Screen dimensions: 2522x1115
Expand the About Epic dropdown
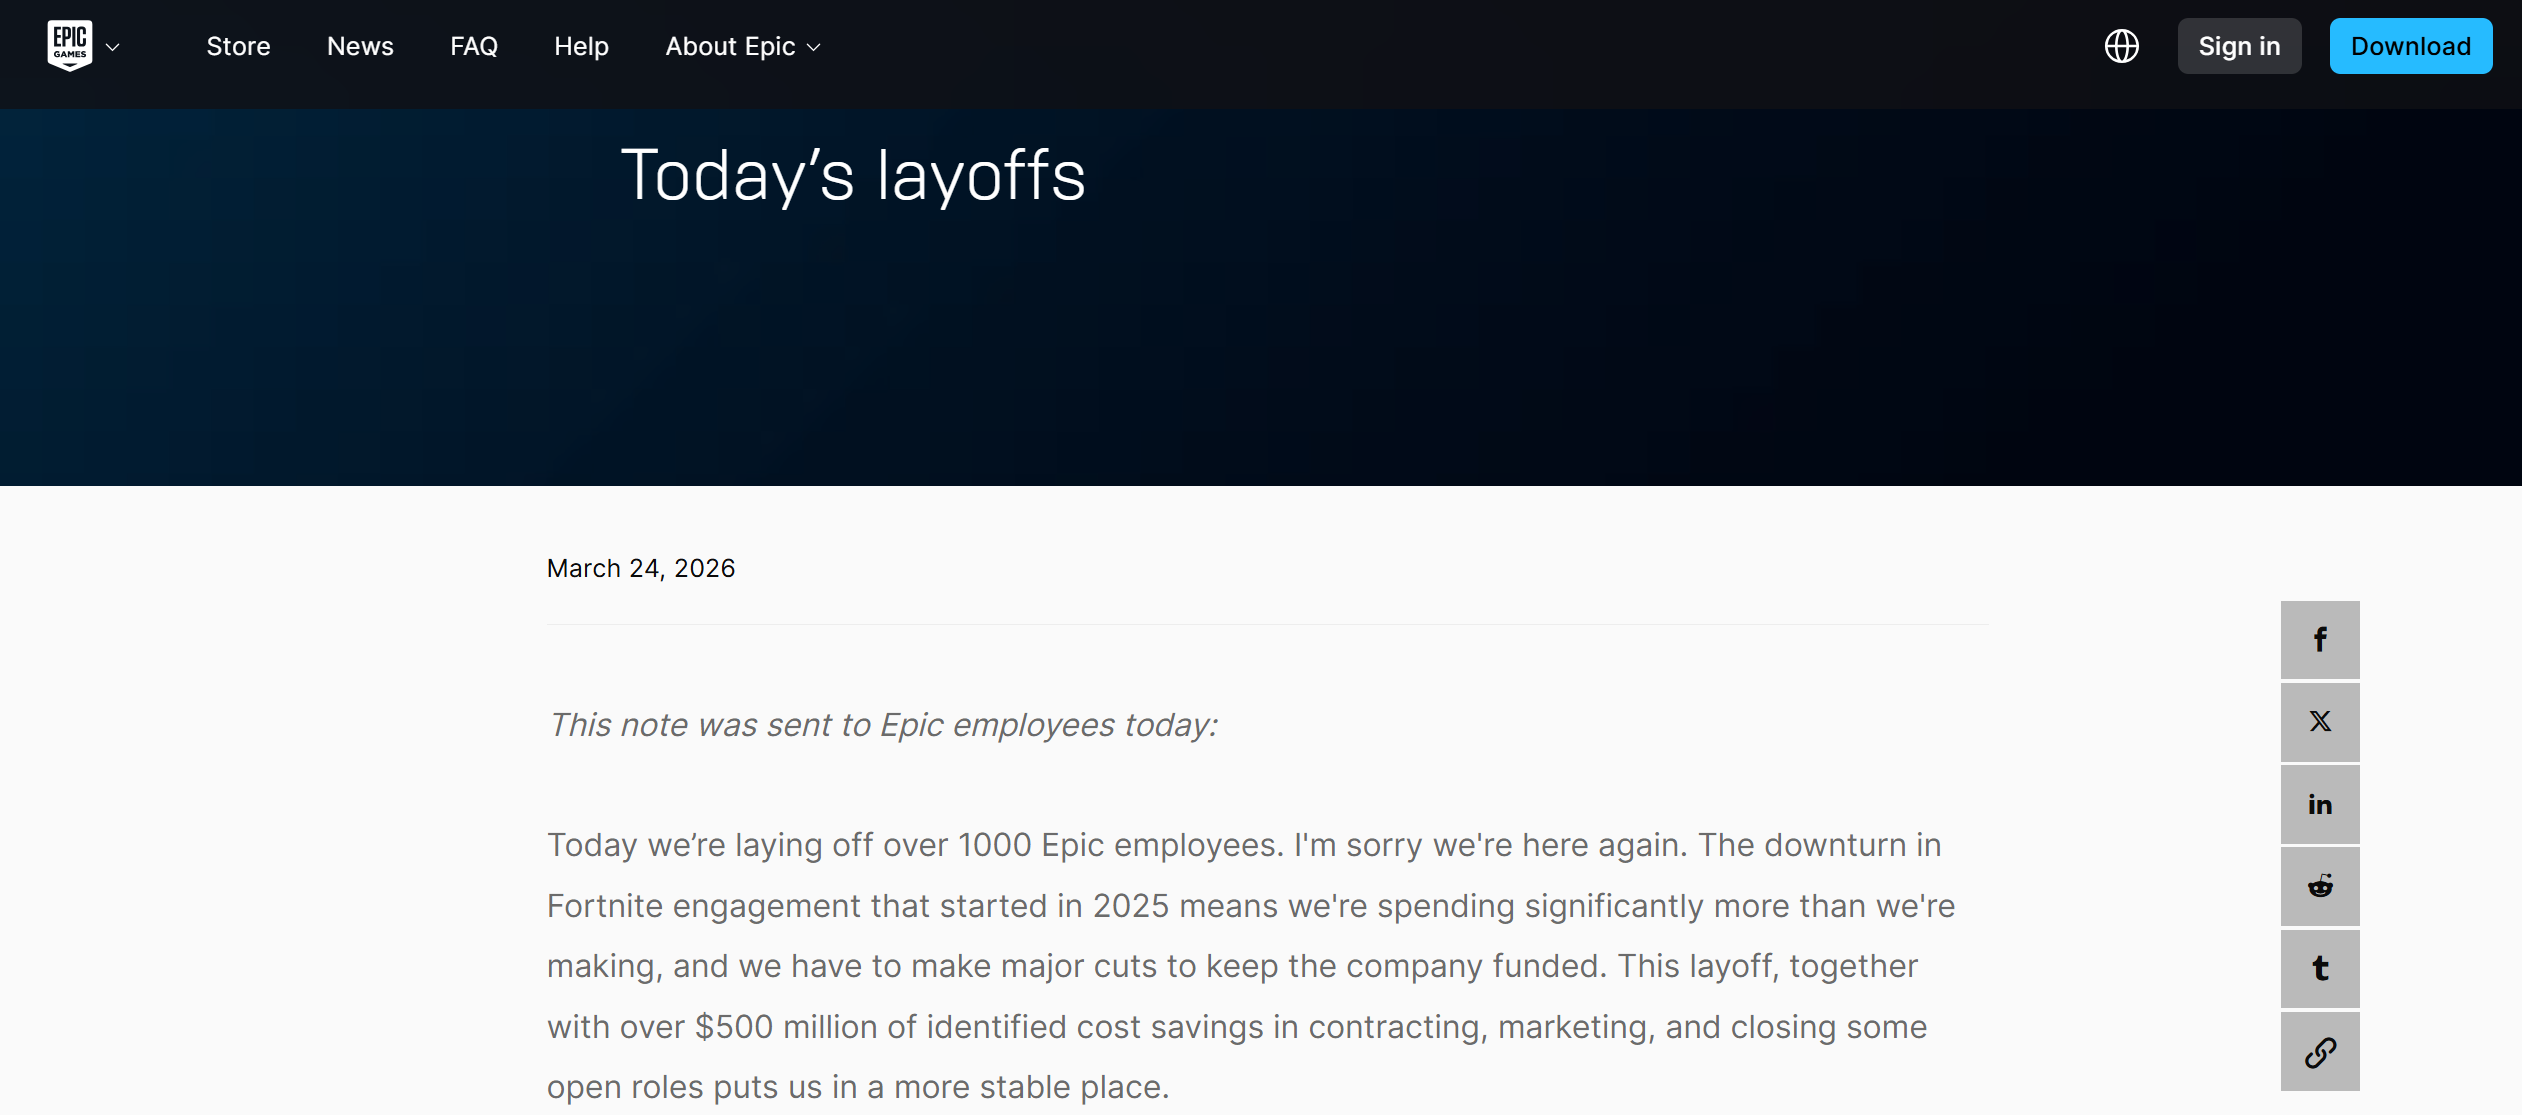(x=742, y=47)
